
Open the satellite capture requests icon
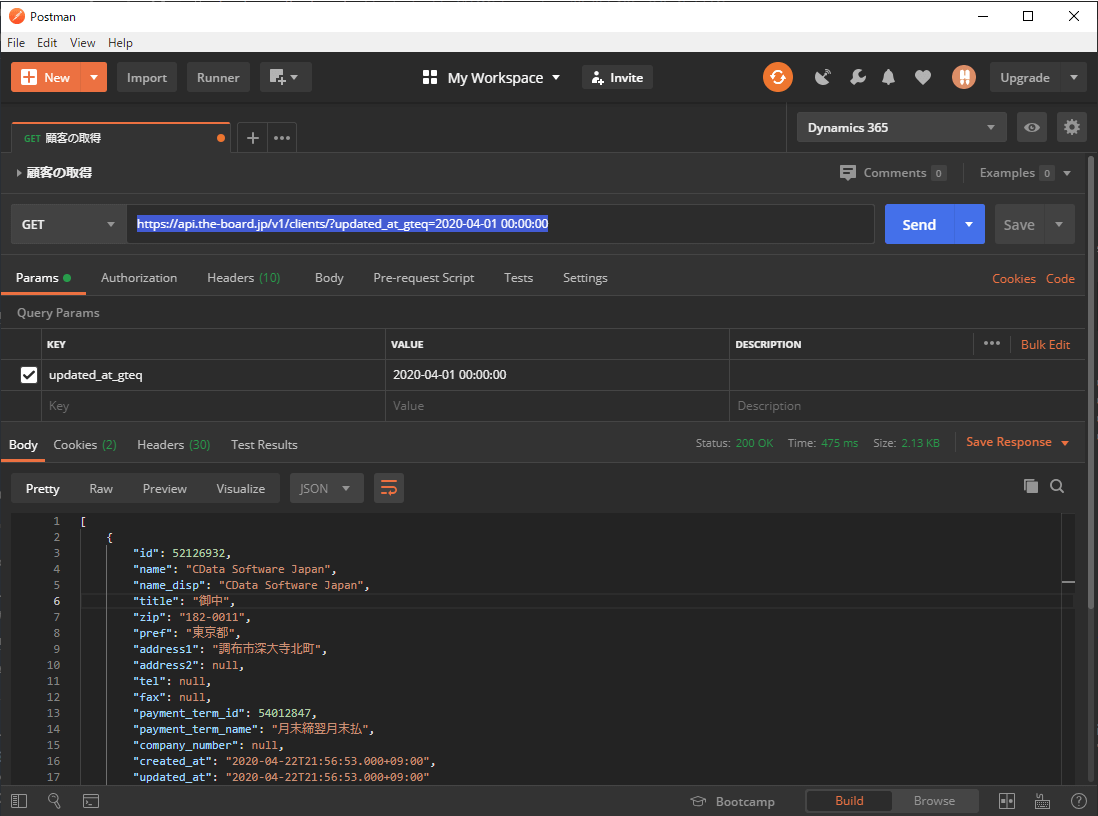point(823,77)
